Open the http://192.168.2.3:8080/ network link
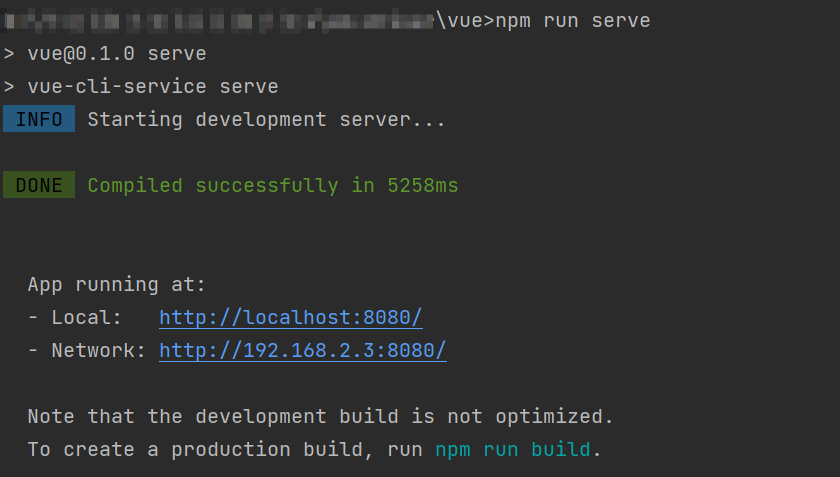 [303, 351]
